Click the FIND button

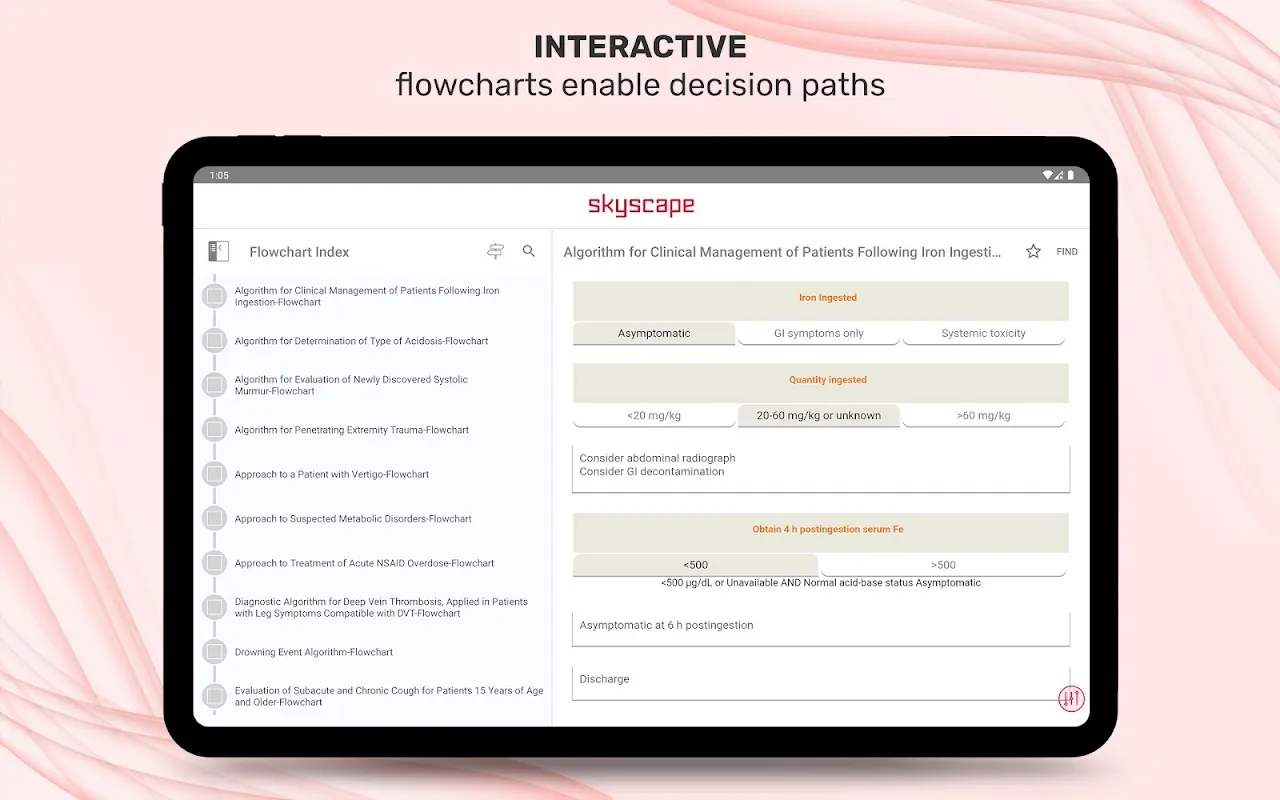[1067, 252]
